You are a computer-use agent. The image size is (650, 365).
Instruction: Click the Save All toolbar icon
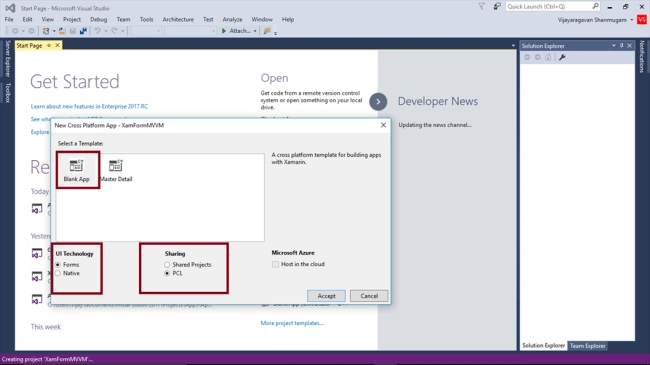coord(83,31)
